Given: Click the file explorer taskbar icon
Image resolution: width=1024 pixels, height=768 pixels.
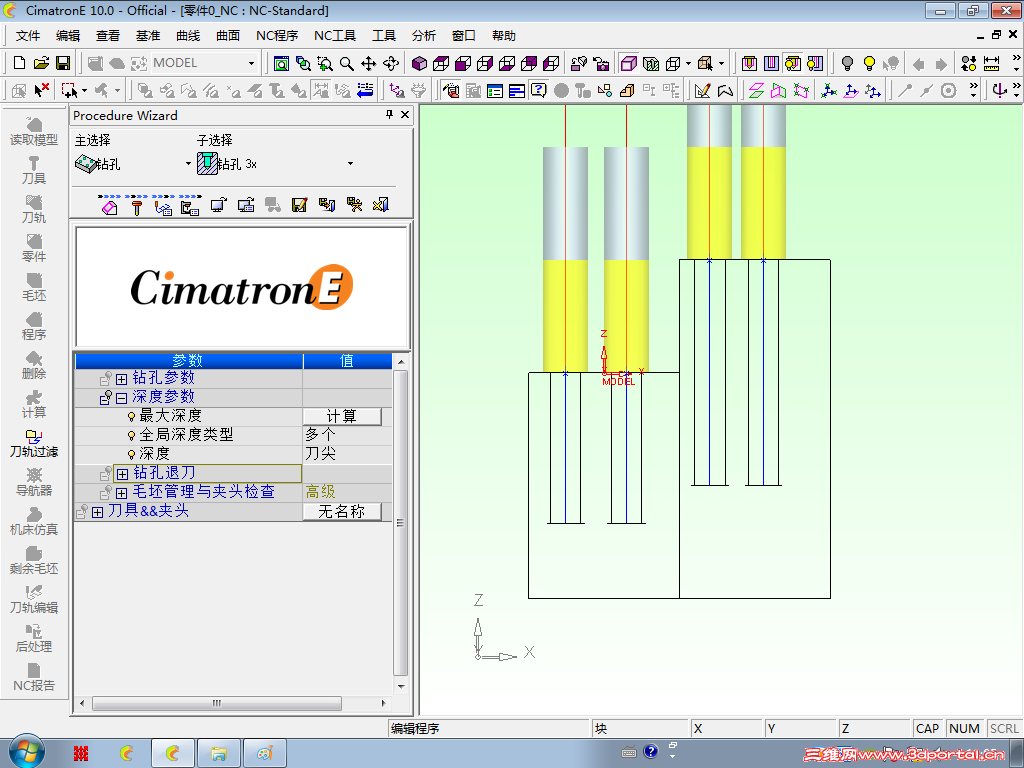Looking at the screenshot, I should 219,754.
